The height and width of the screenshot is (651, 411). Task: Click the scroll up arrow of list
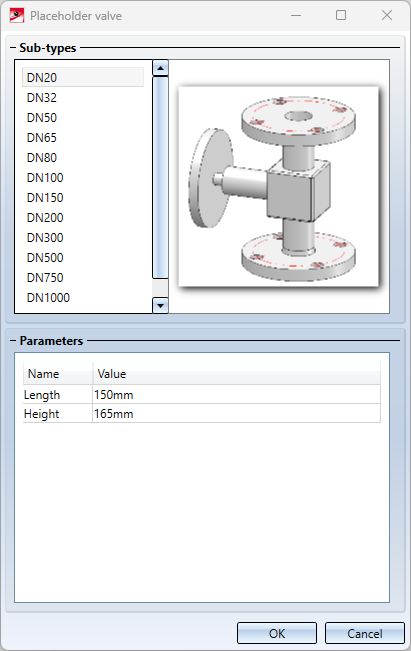tap(160, 68)
